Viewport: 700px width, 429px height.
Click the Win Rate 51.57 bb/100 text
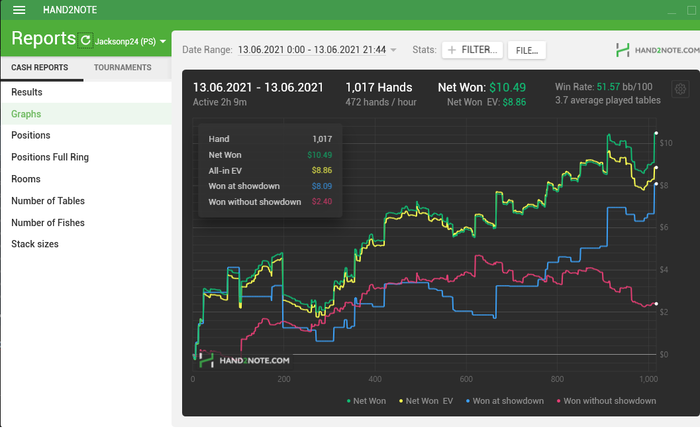604,87
